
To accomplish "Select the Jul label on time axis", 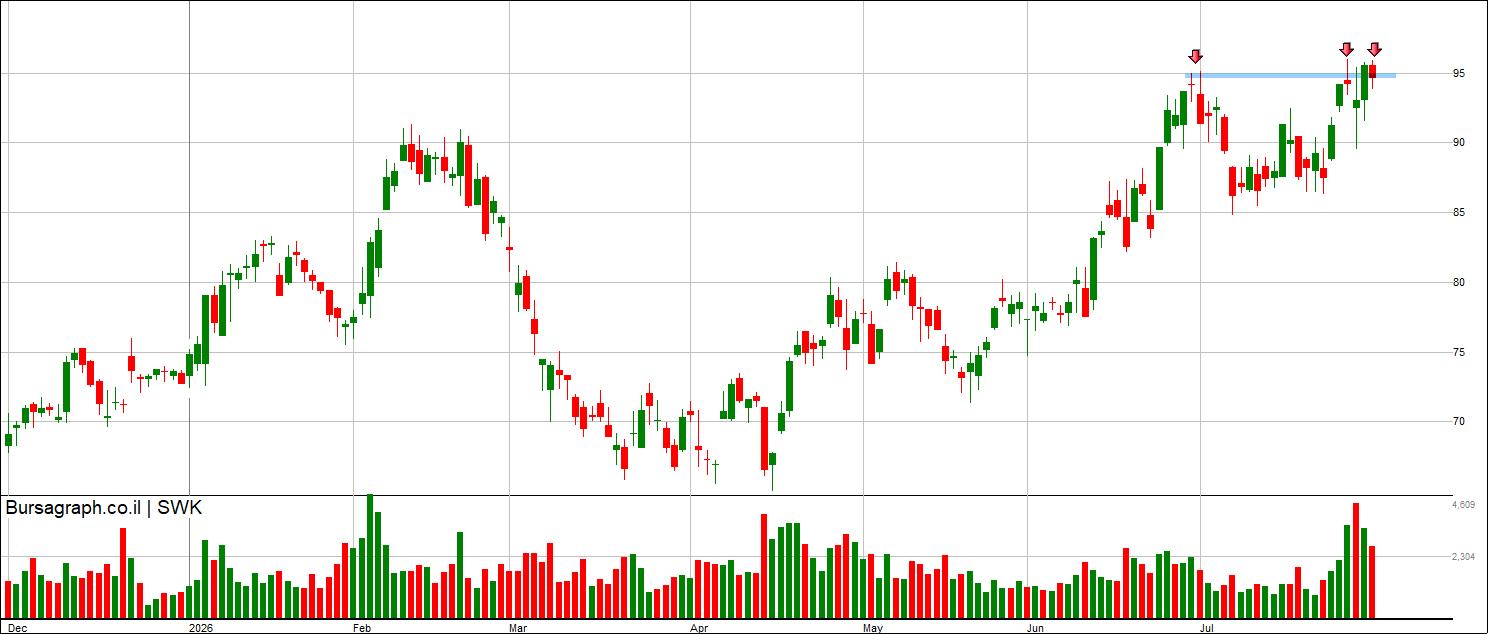I will point(1207,628).
